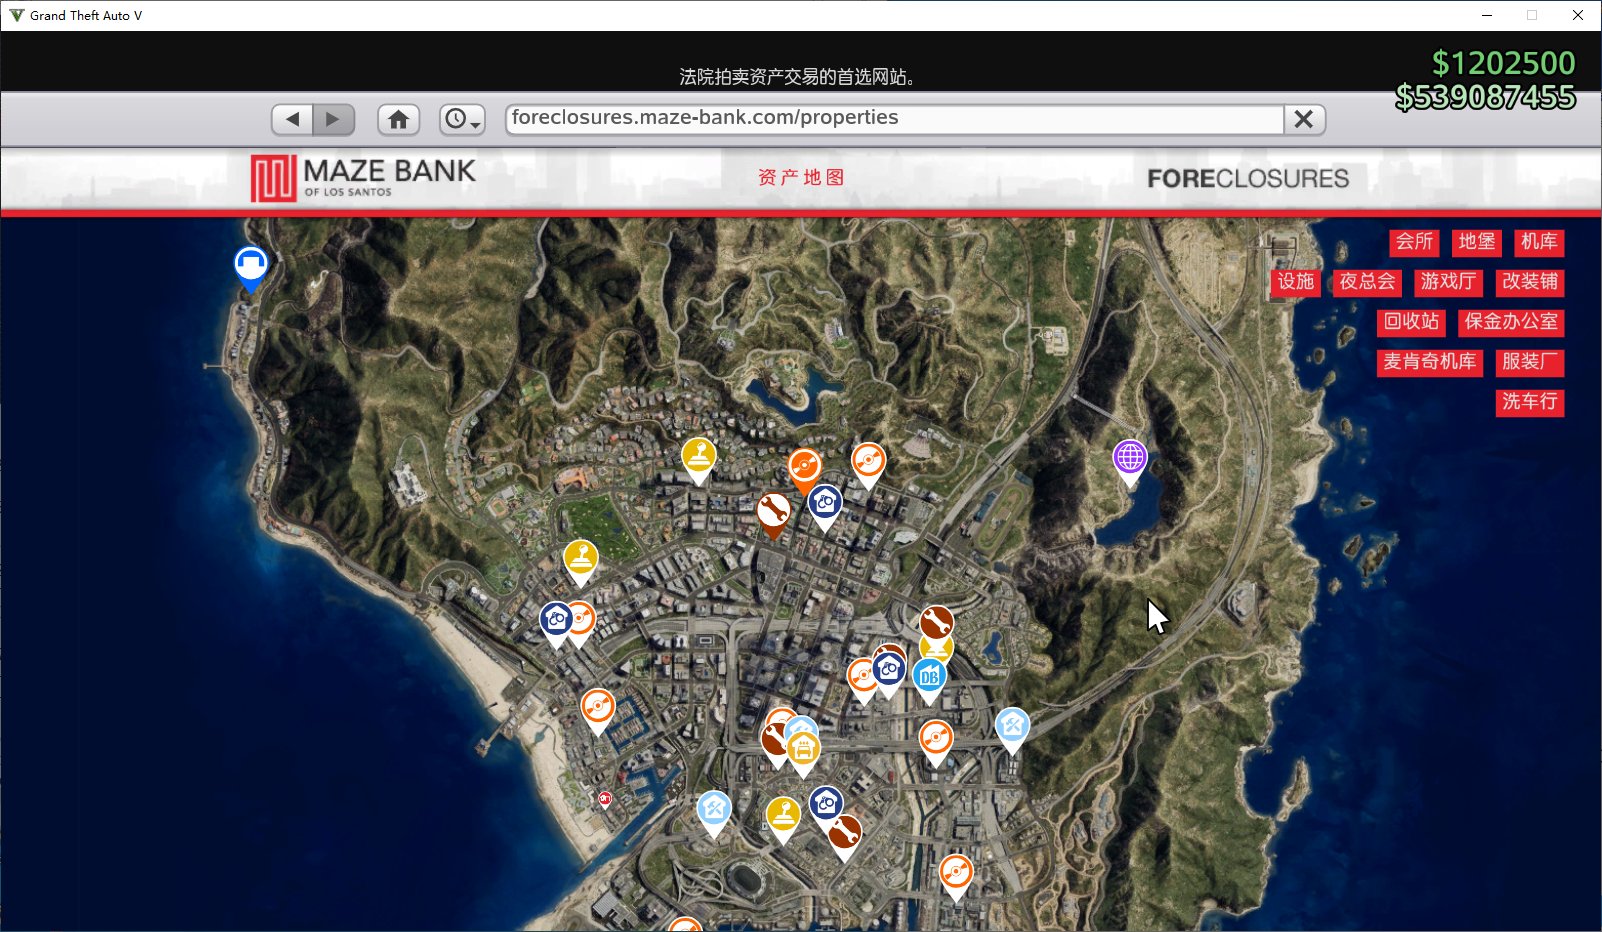This screenshot has width=1602, height=932.
Task: Select the 麦肯奇机库 filter button
Action: 1430,362
